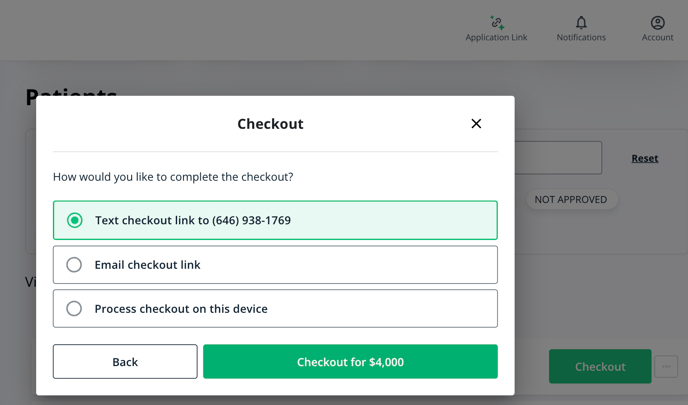688x405 pixels.
Task: Click the Reset link
Action: [645, 158]
